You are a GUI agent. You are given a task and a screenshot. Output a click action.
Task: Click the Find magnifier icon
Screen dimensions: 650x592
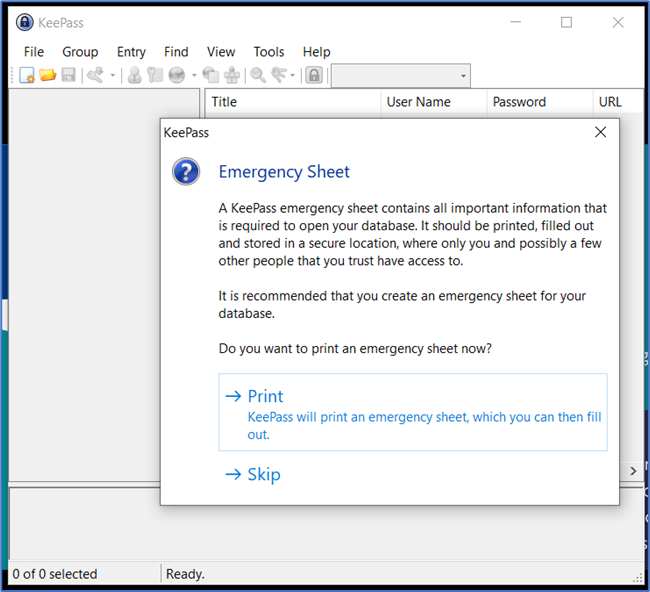(x=258, y=75)
